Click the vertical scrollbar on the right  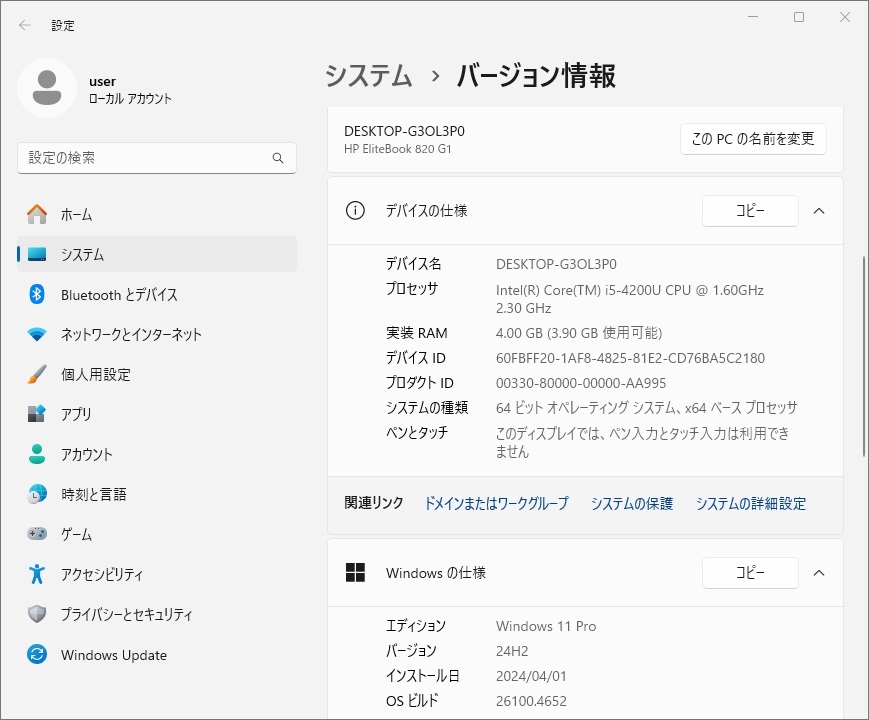click(863, 356)
